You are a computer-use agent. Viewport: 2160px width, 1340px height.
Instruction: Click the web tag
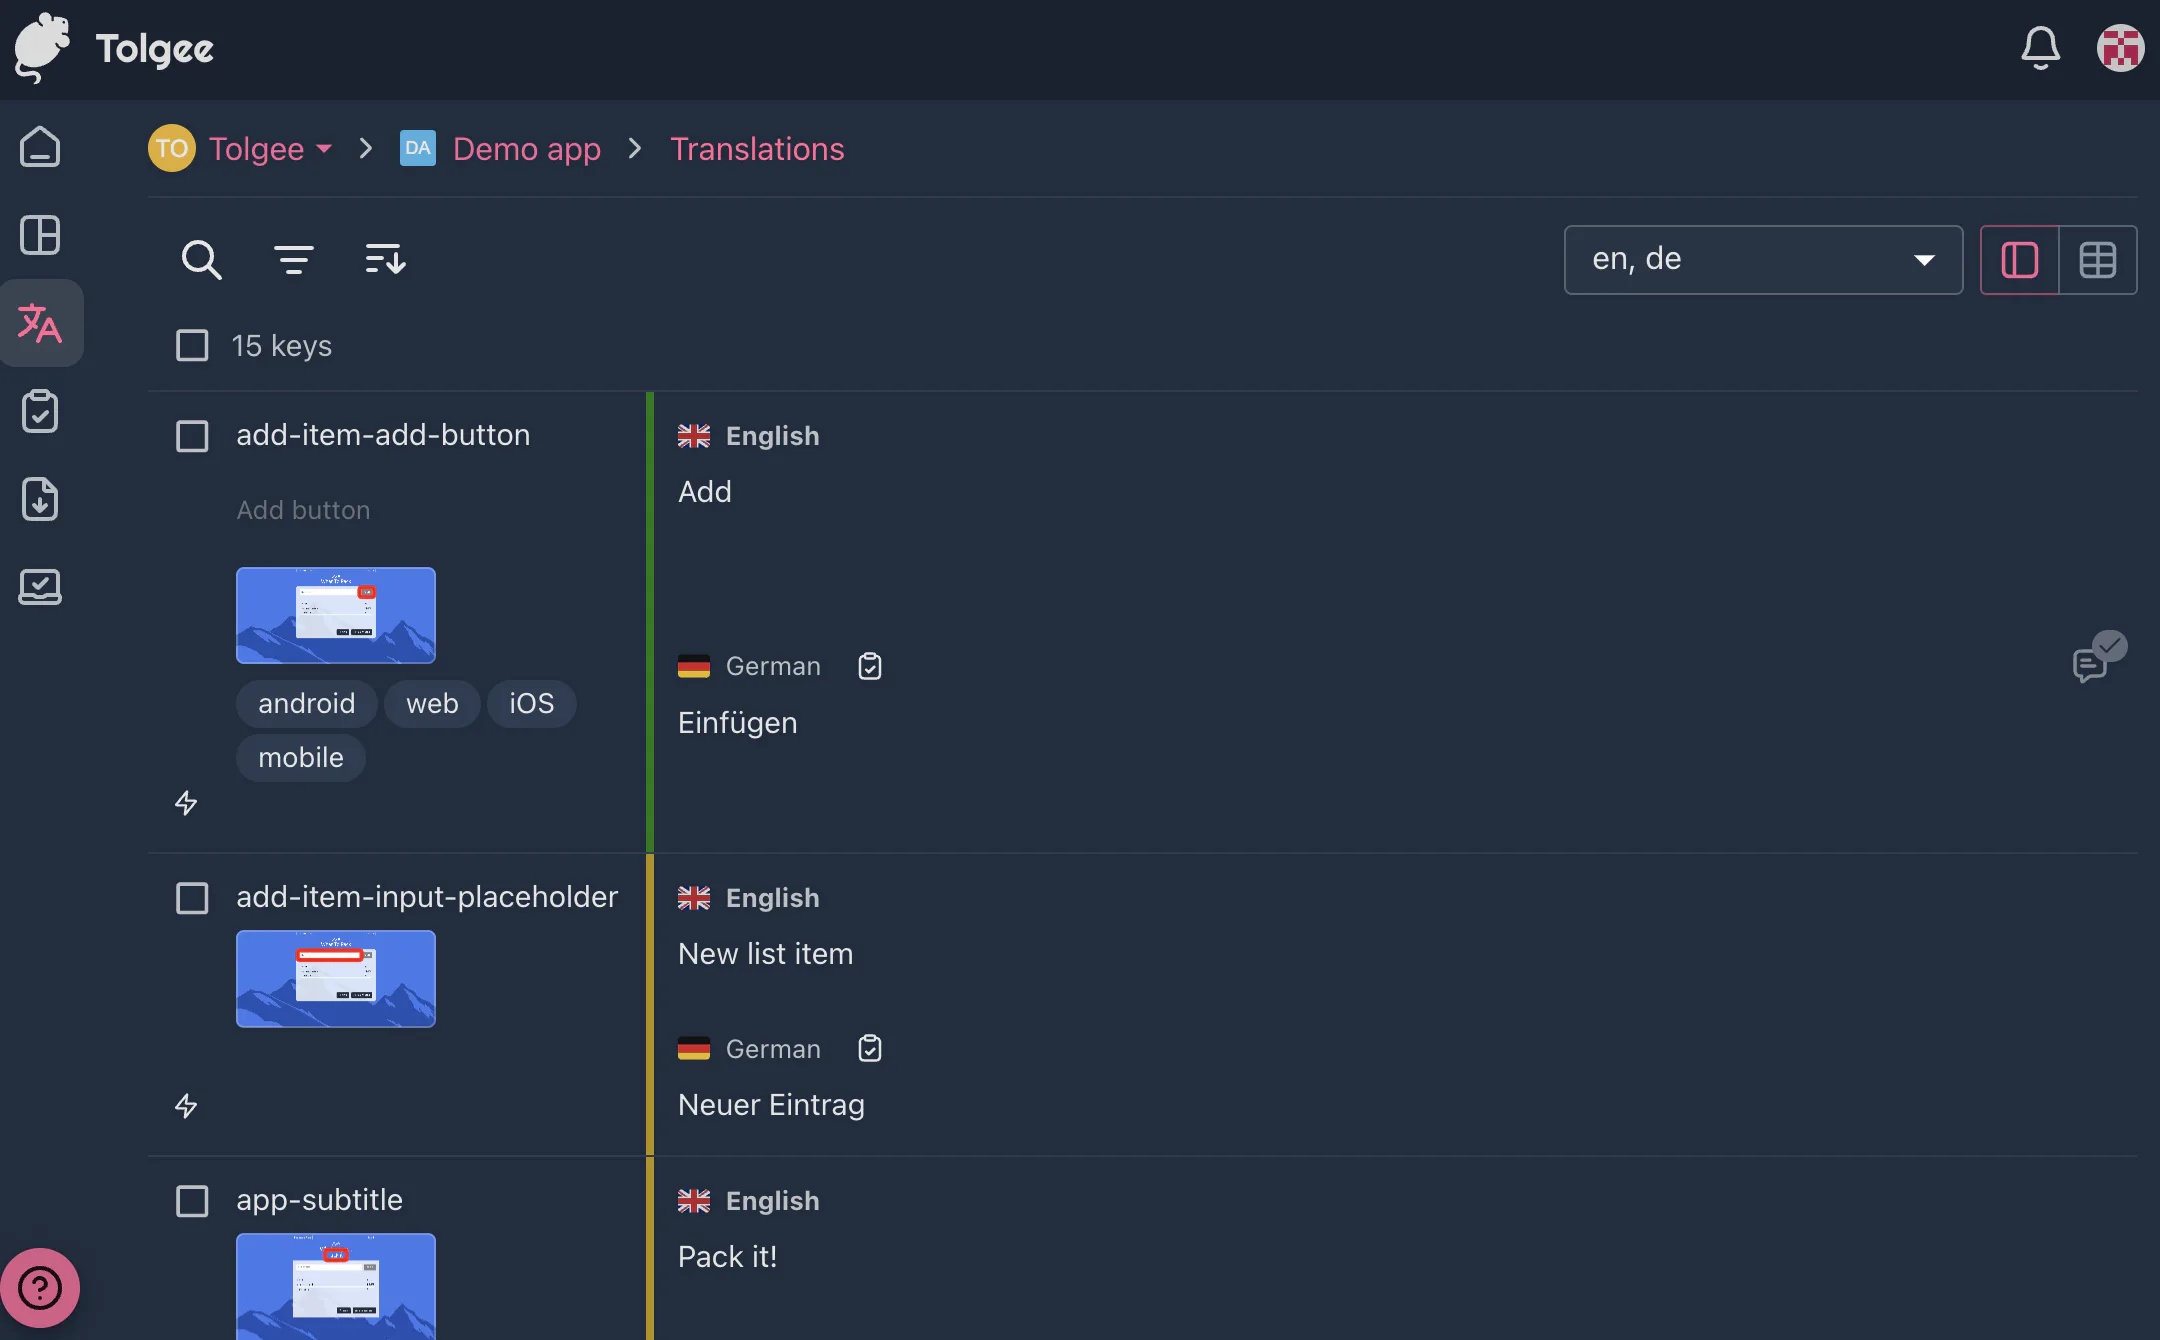(432, 704)
